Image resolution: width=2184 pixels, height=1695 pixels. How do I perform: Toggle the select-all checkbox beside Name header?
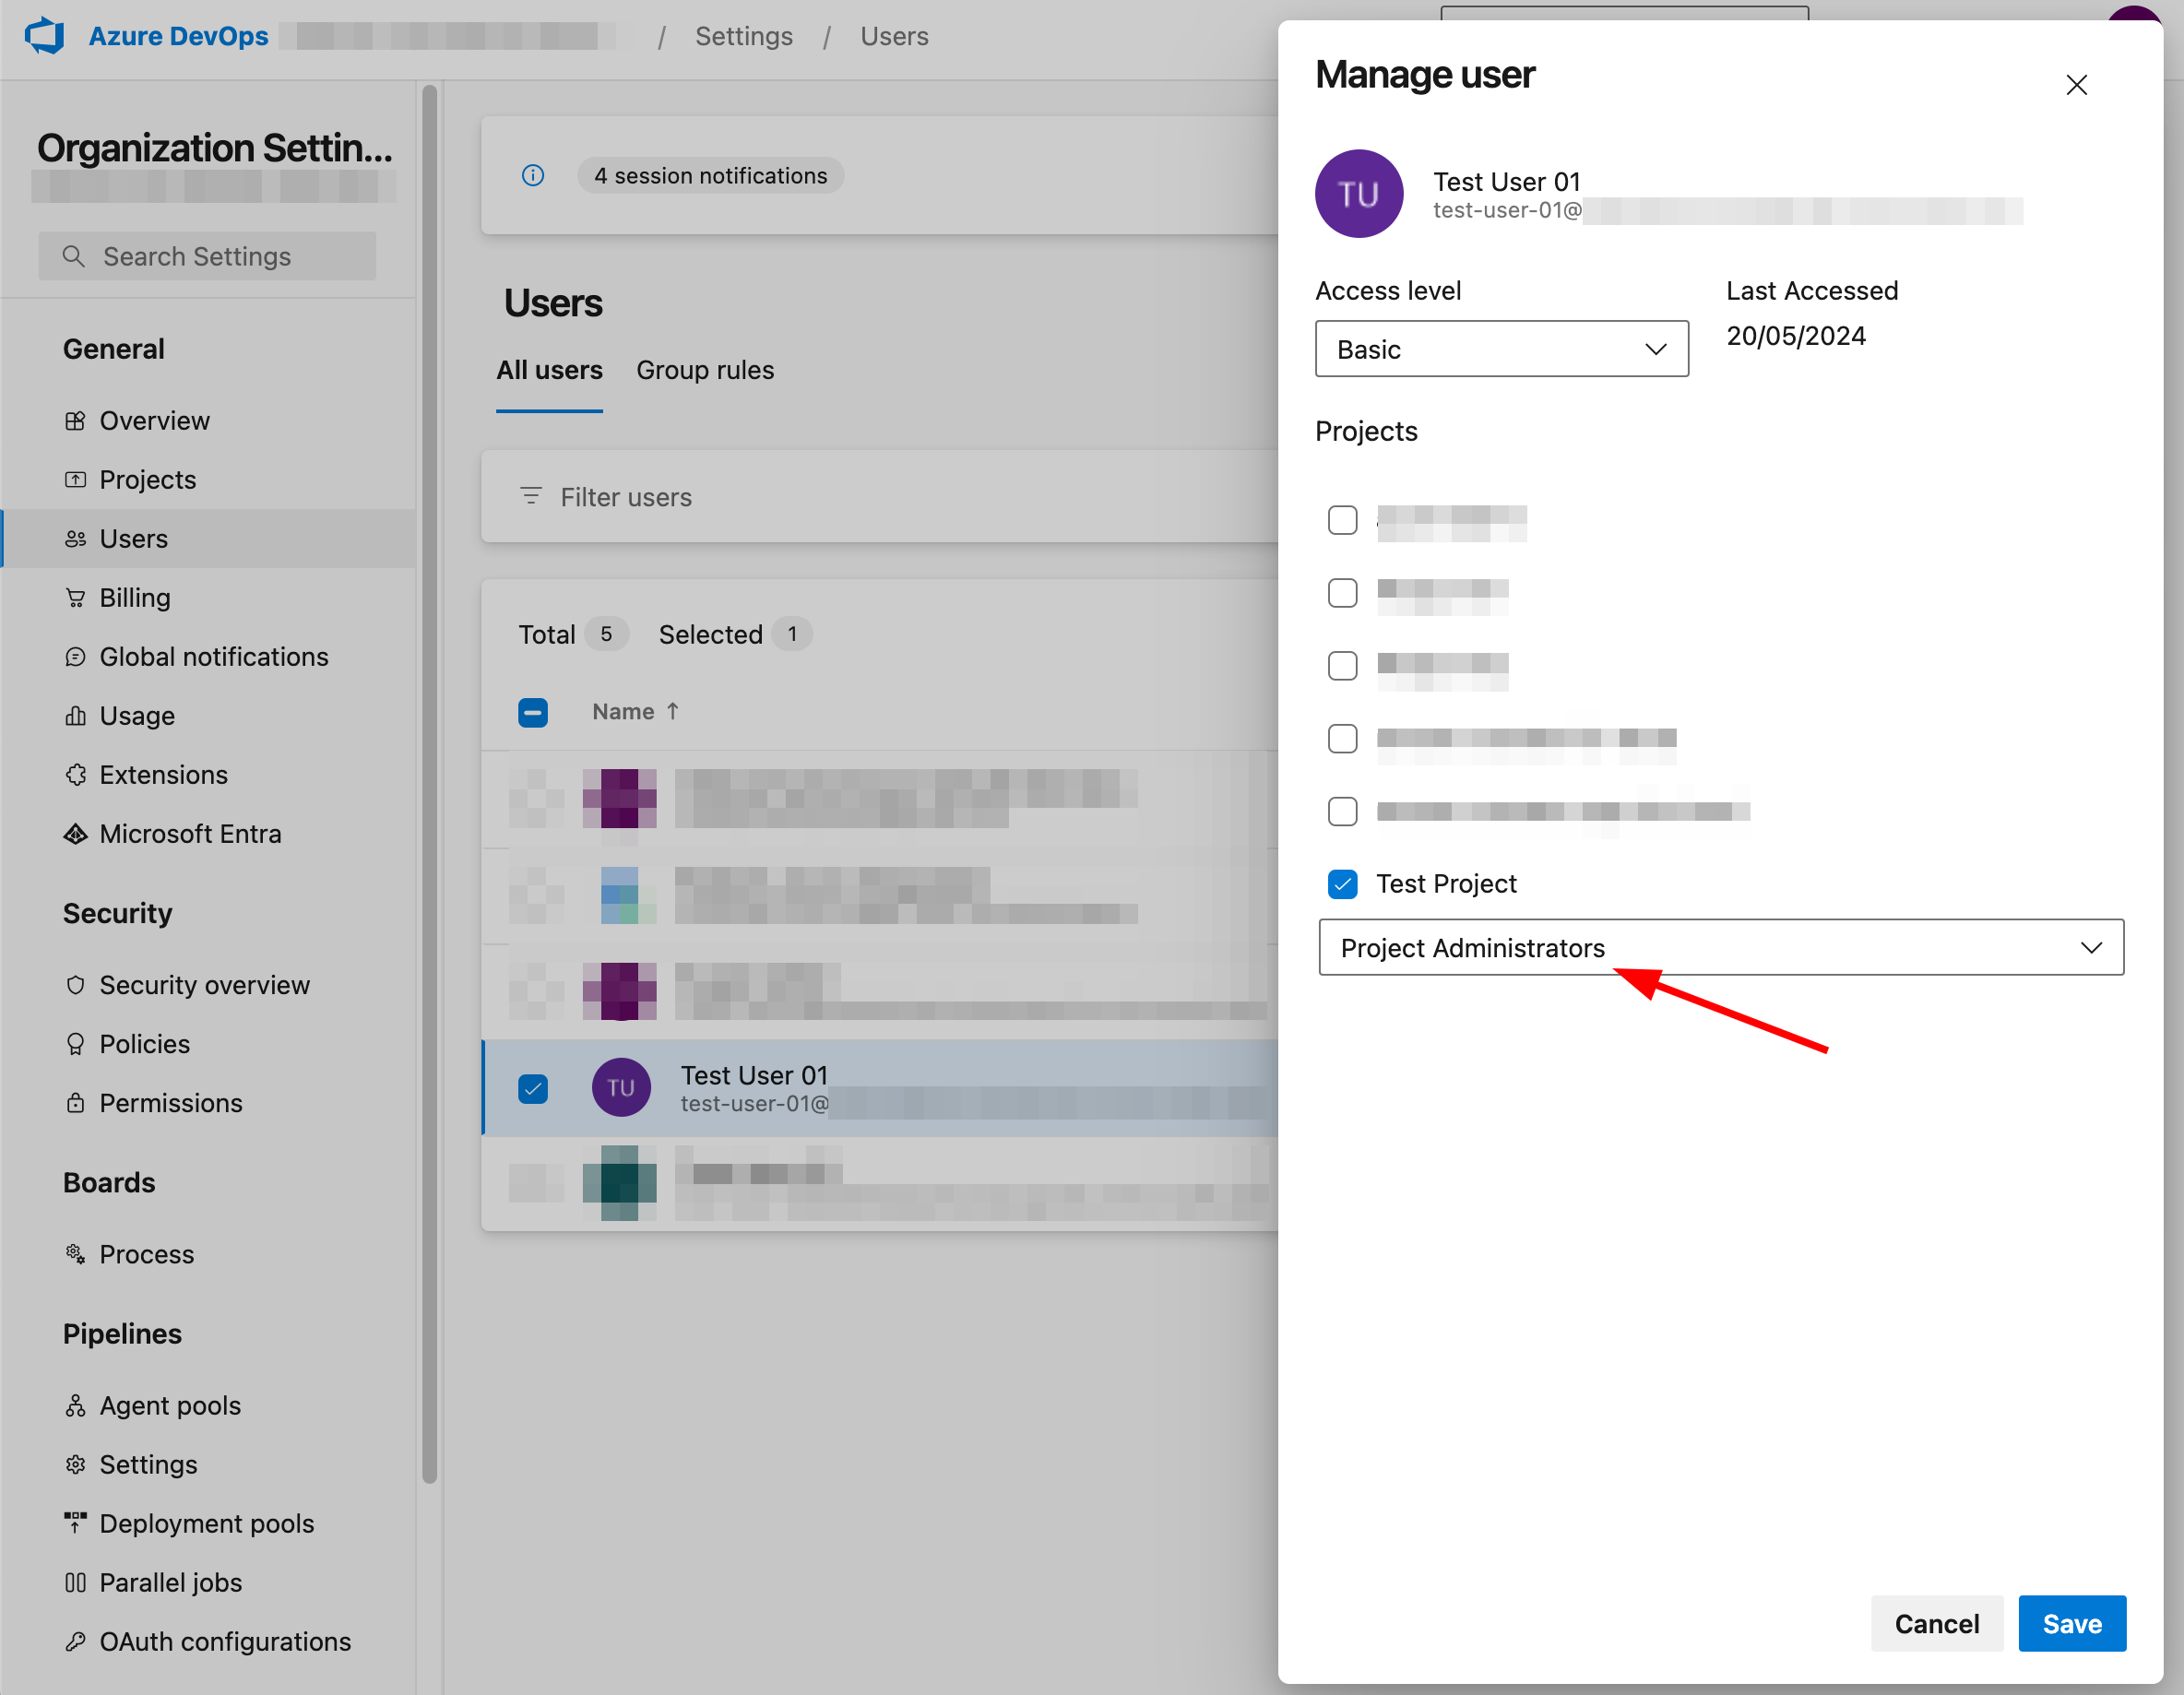coord(533,712)
